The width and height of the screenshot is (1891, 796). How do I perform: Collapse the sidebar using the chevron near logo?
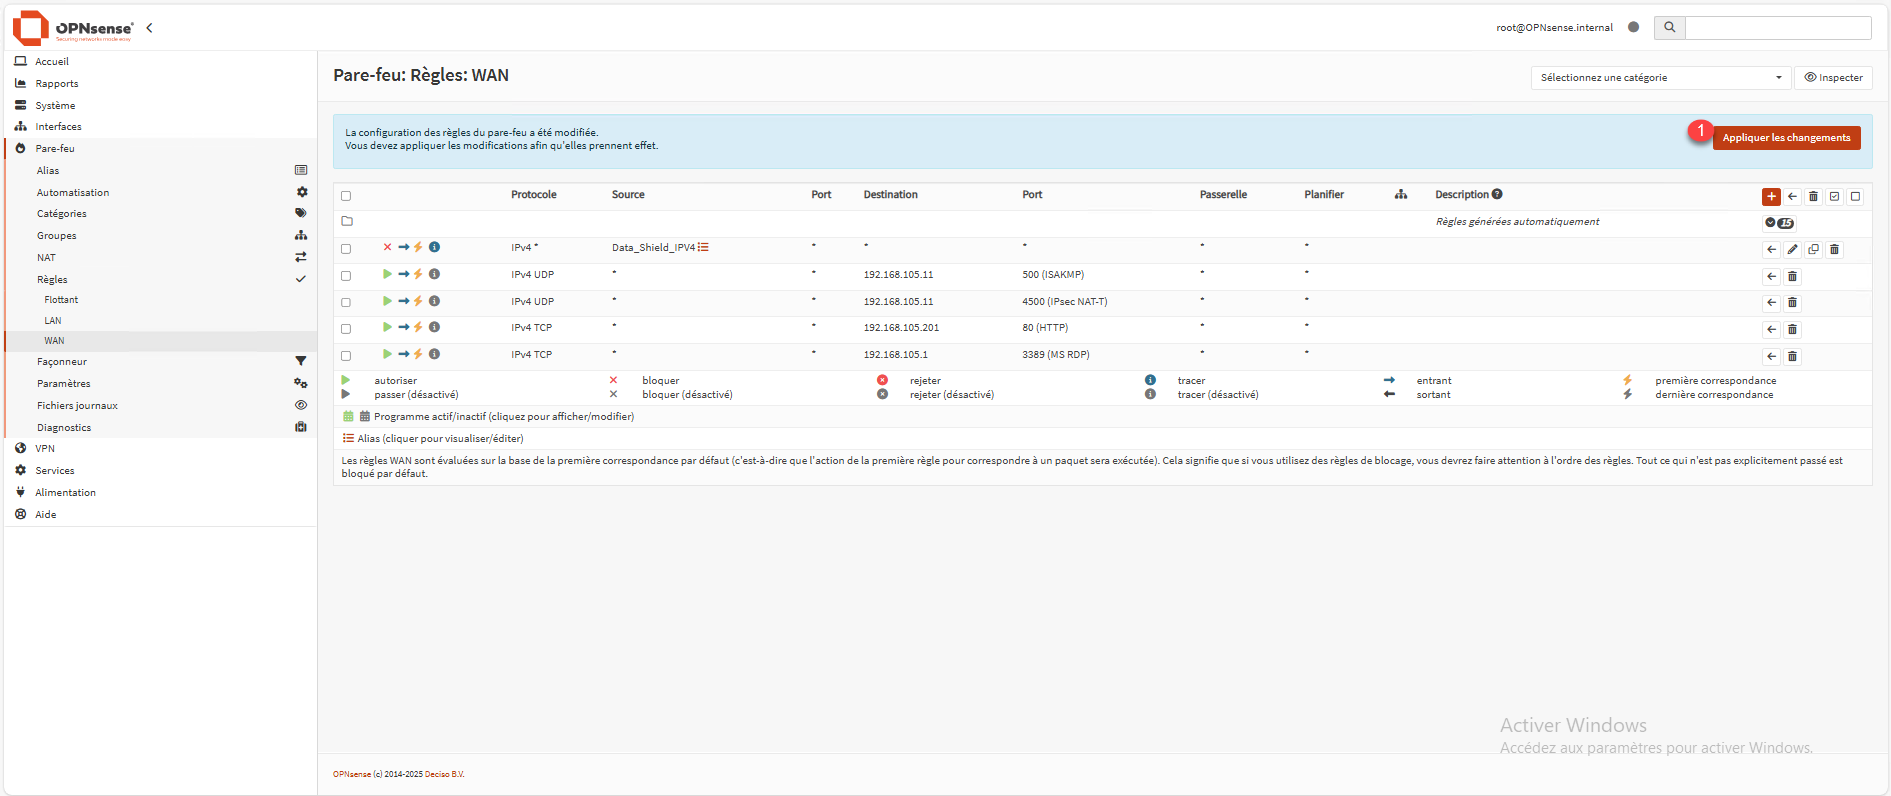click(149, 28)
